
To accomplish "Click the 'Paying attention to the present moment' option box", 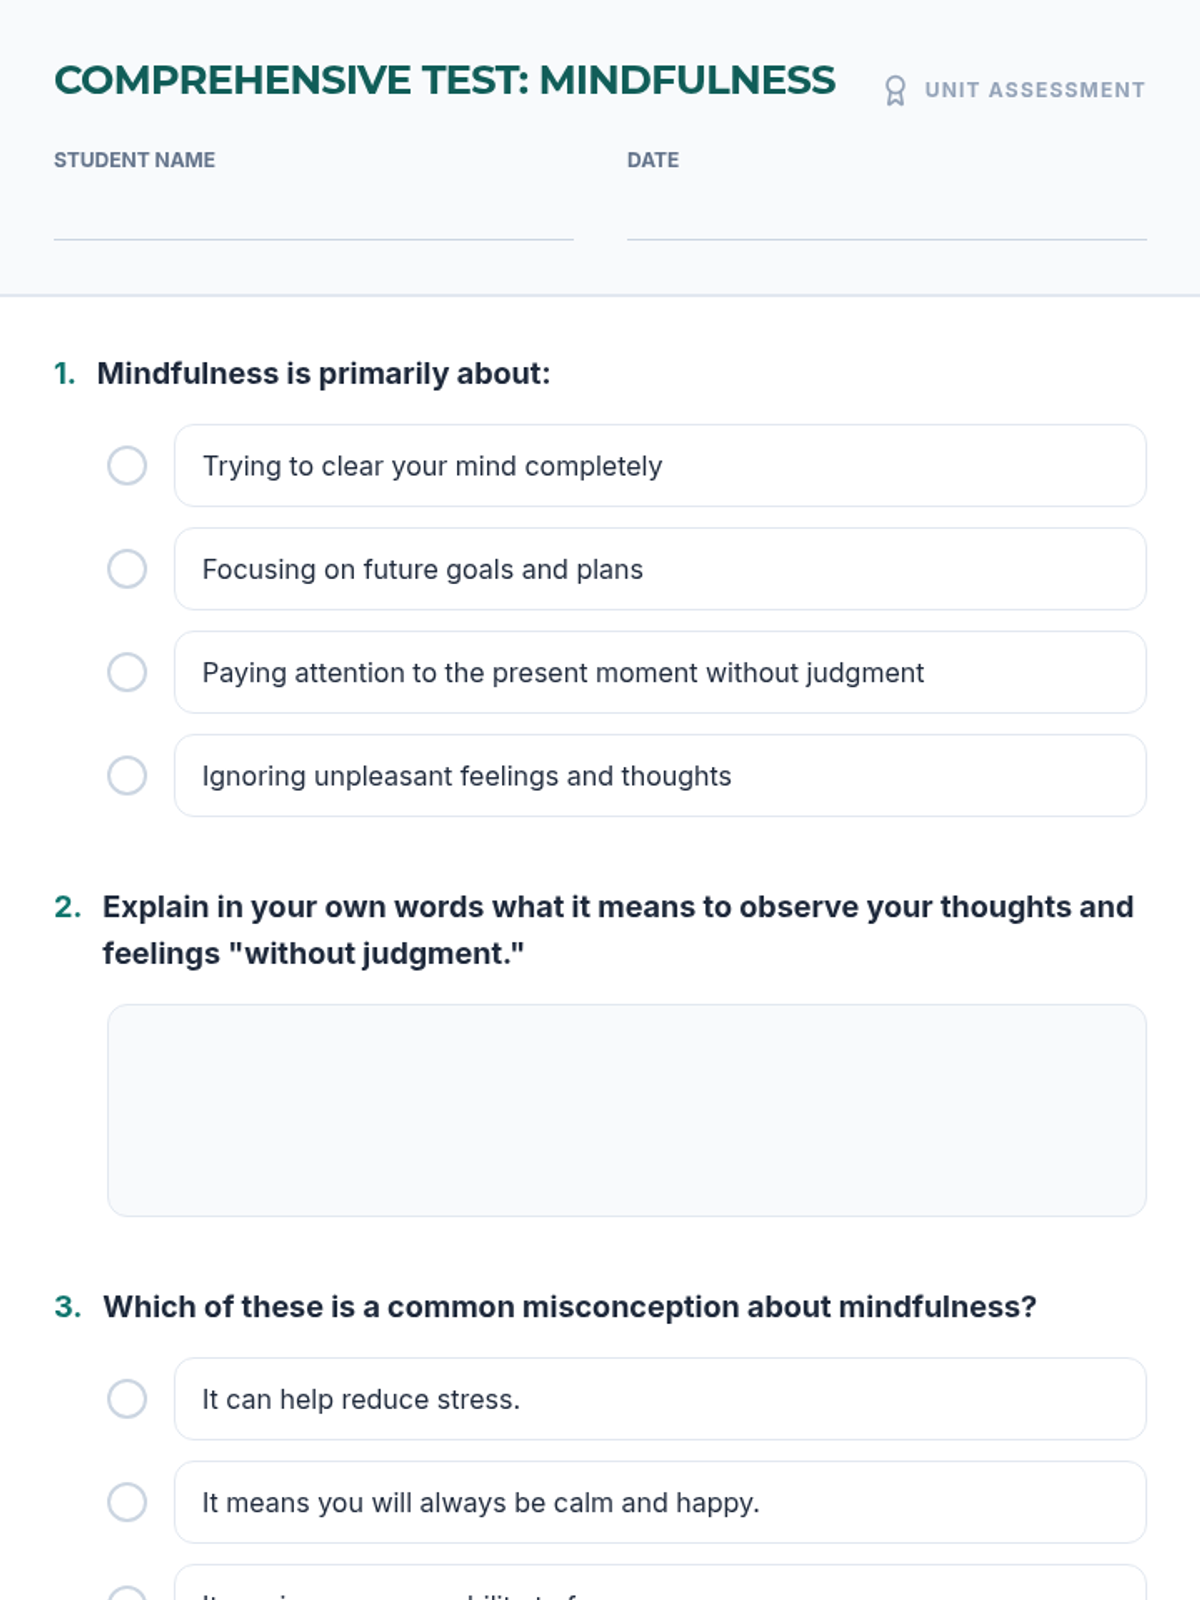I will pyautogui.click(x=660, y=672).
